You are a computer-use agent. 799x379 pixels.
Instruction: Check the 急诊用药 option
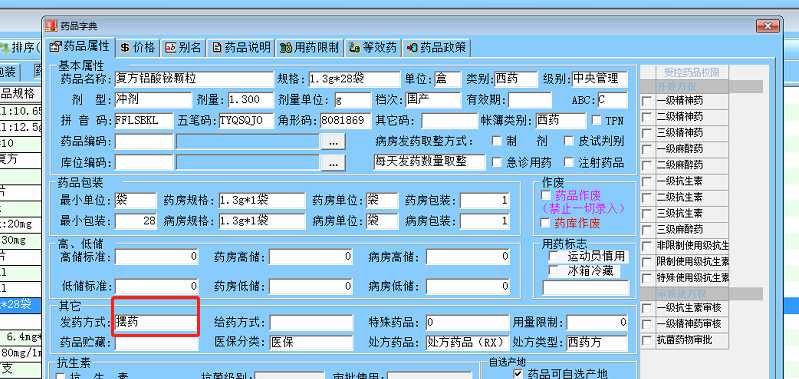pos(496,163)
